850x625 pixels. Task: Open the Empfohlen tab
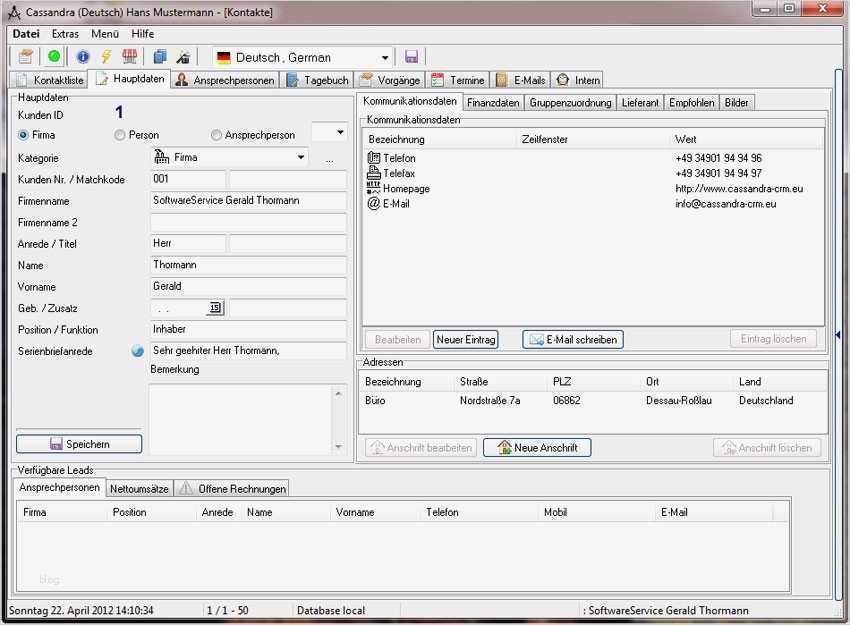(692, 102)
